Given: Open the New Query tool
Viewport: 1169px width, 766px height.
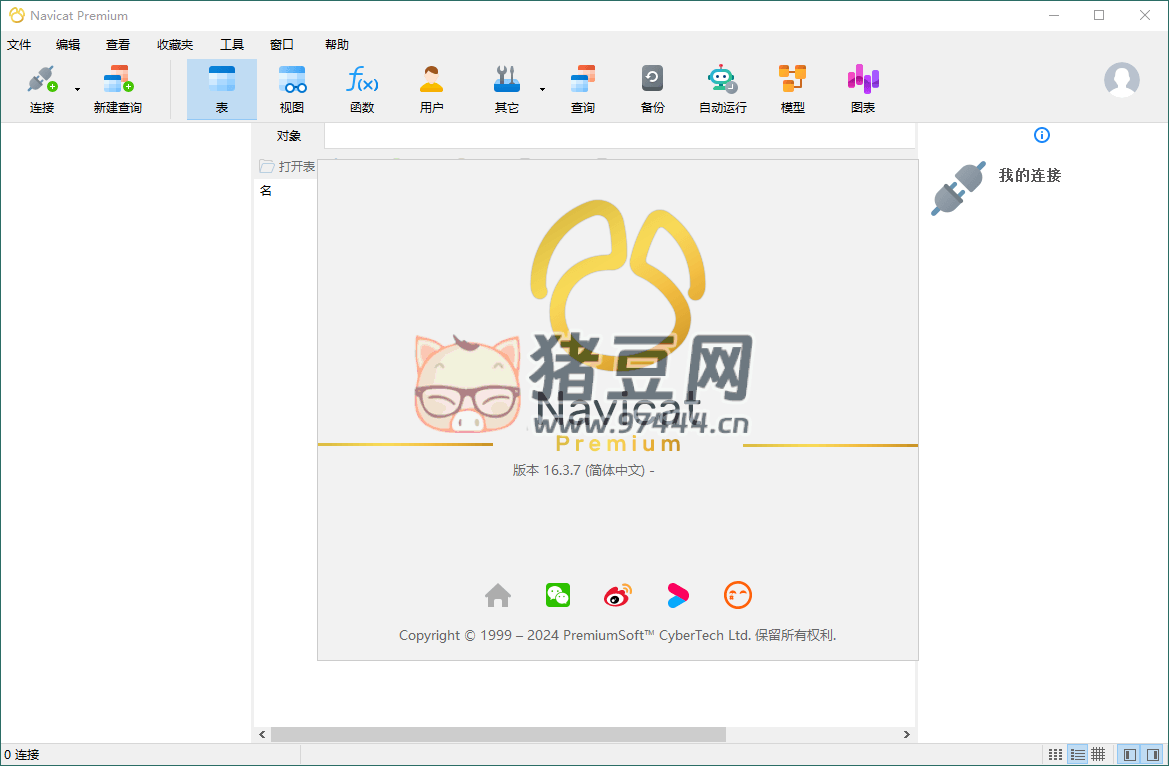Looking at the screenshot, I should [118, 81].
